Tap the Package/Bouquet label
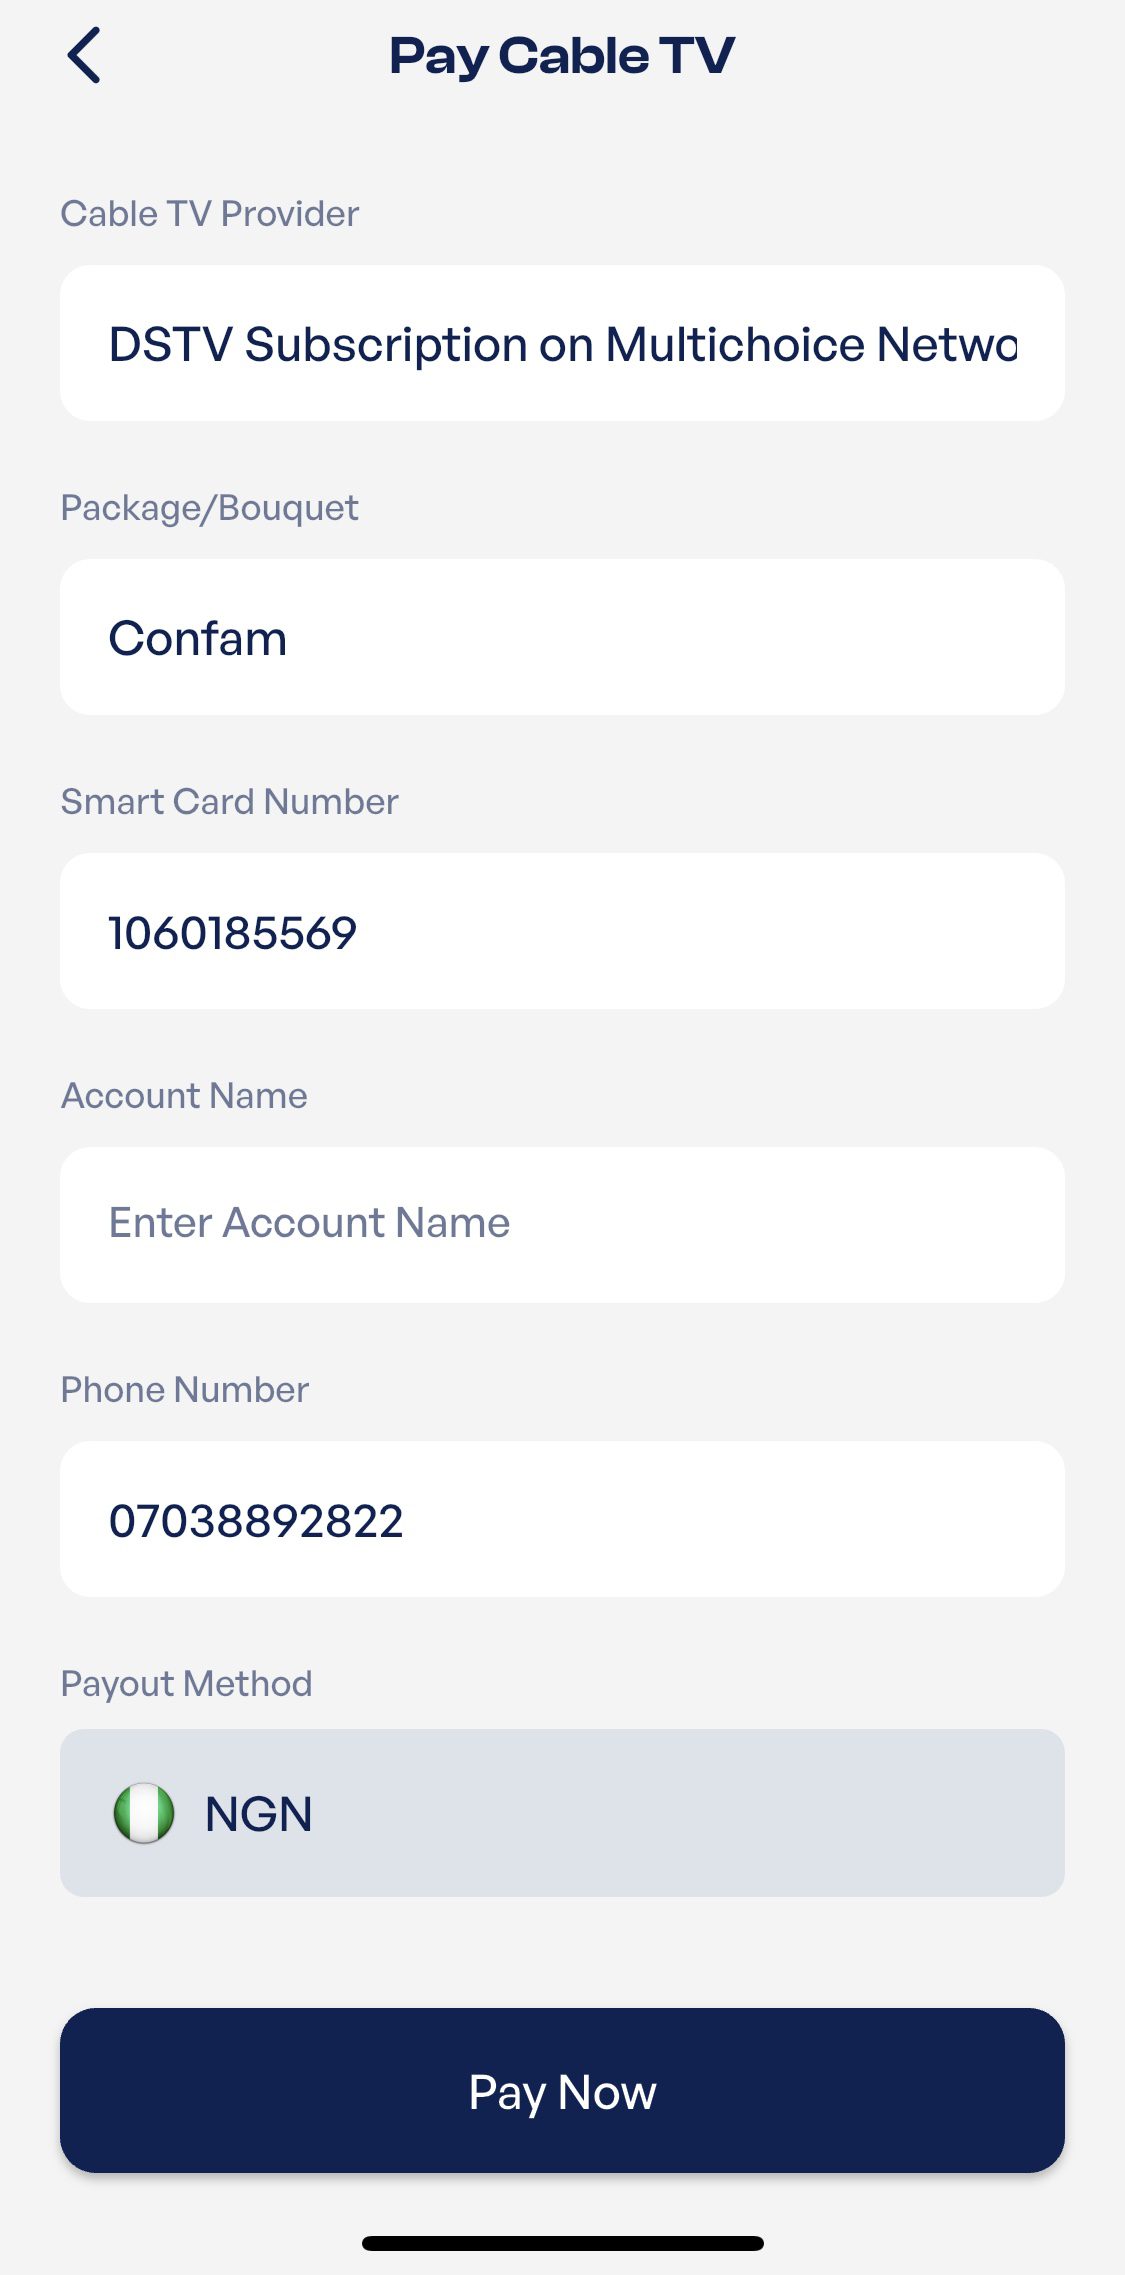The height and width of the screenshot is (2275, 1125). 209,508
